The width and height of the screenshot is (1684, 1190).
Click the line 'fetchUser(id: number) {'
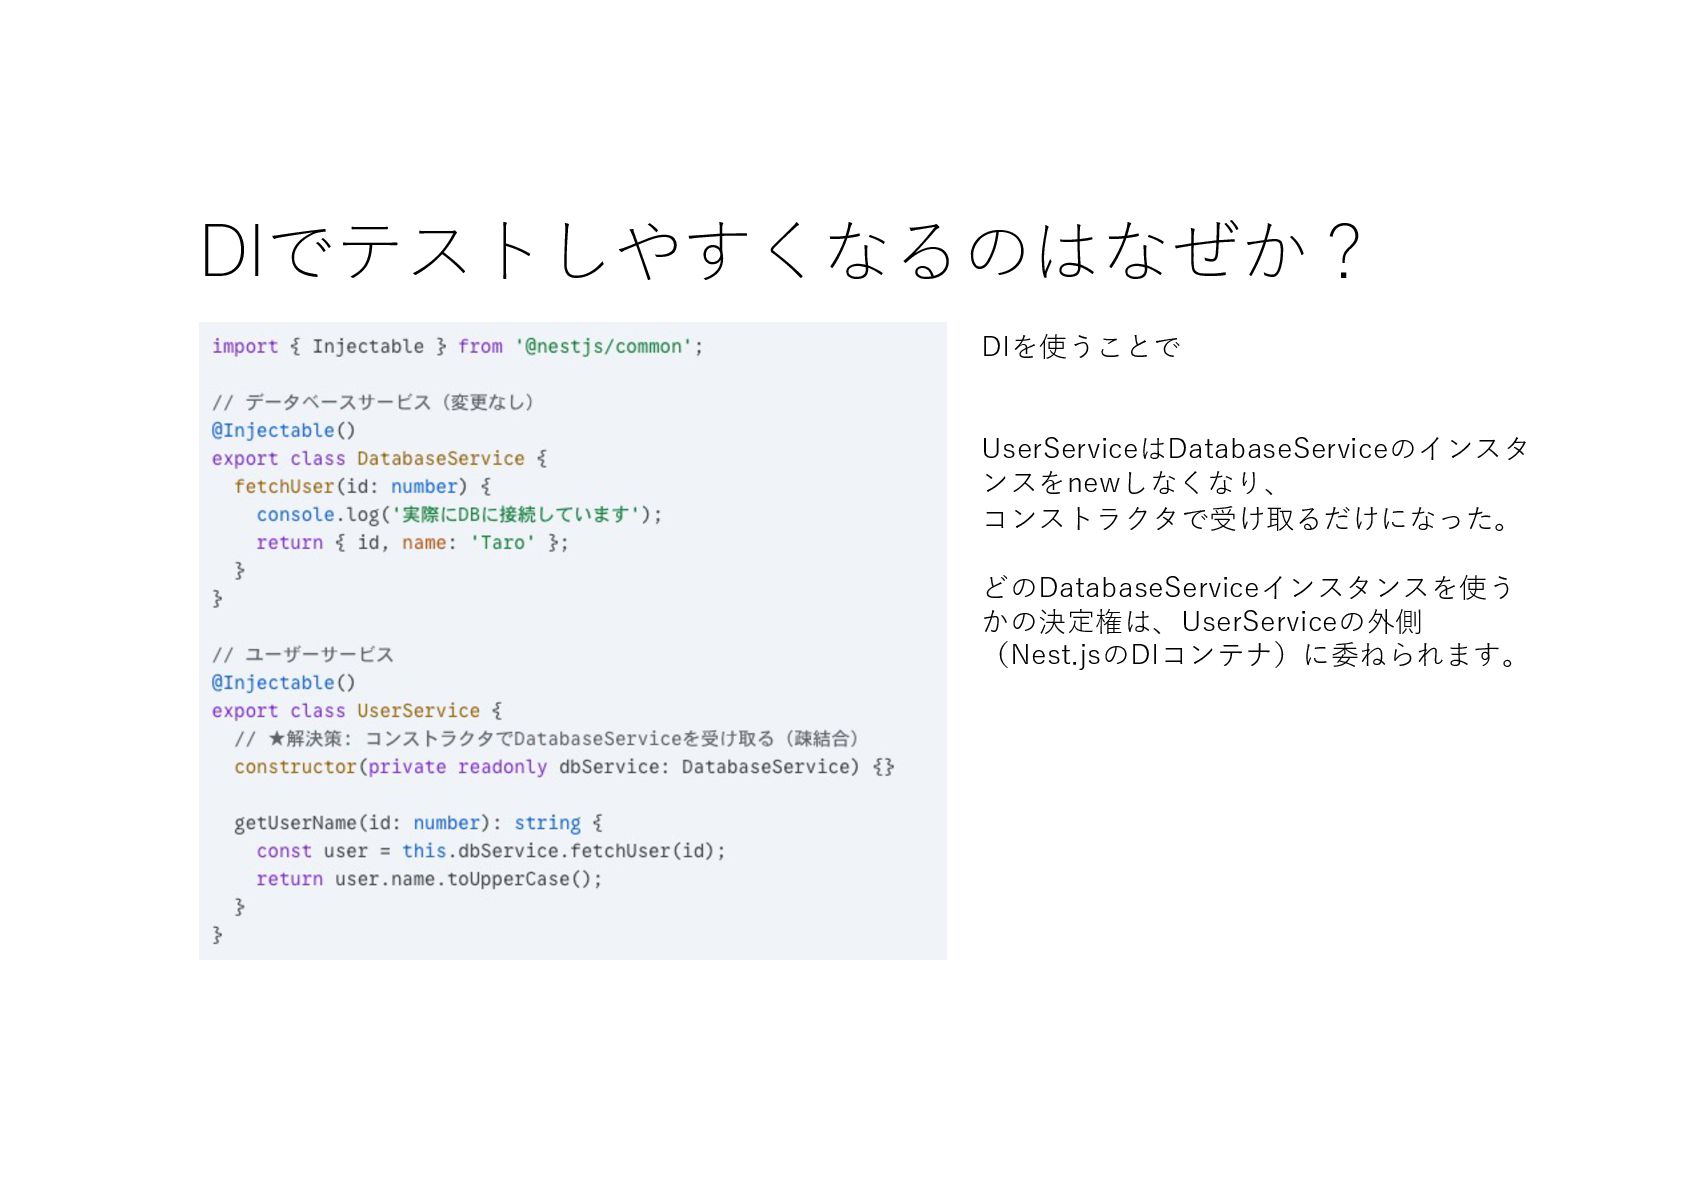click(362, 486)
